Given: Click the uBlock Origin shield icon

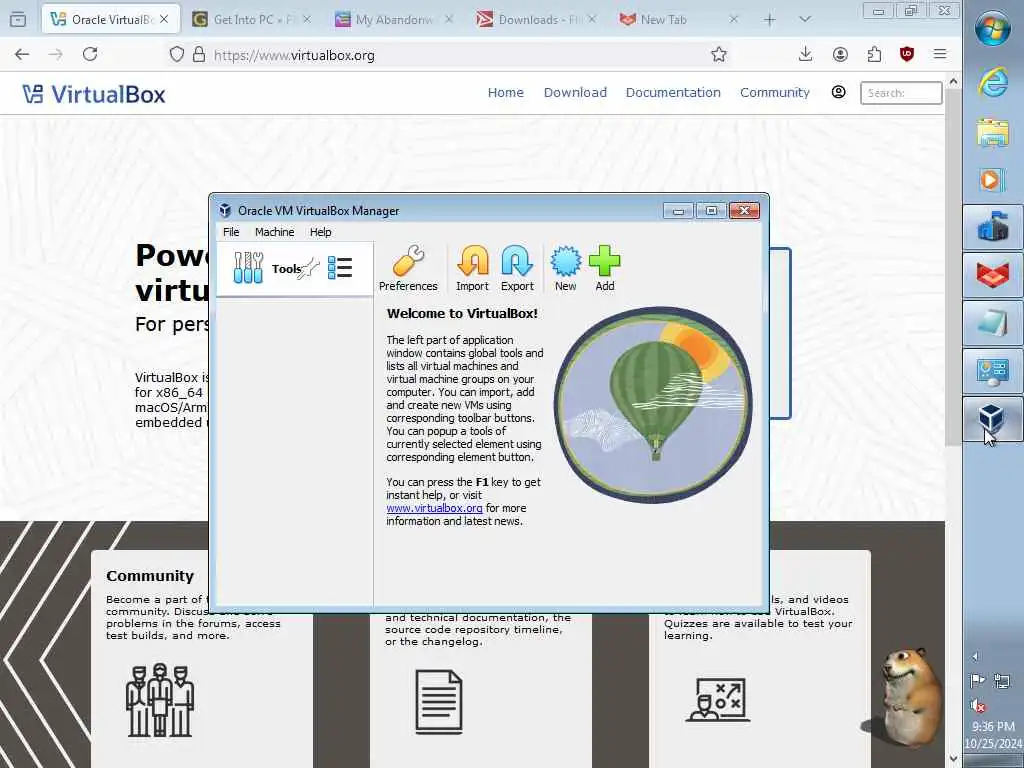Looking at the screenshot, I should point(906,55).
